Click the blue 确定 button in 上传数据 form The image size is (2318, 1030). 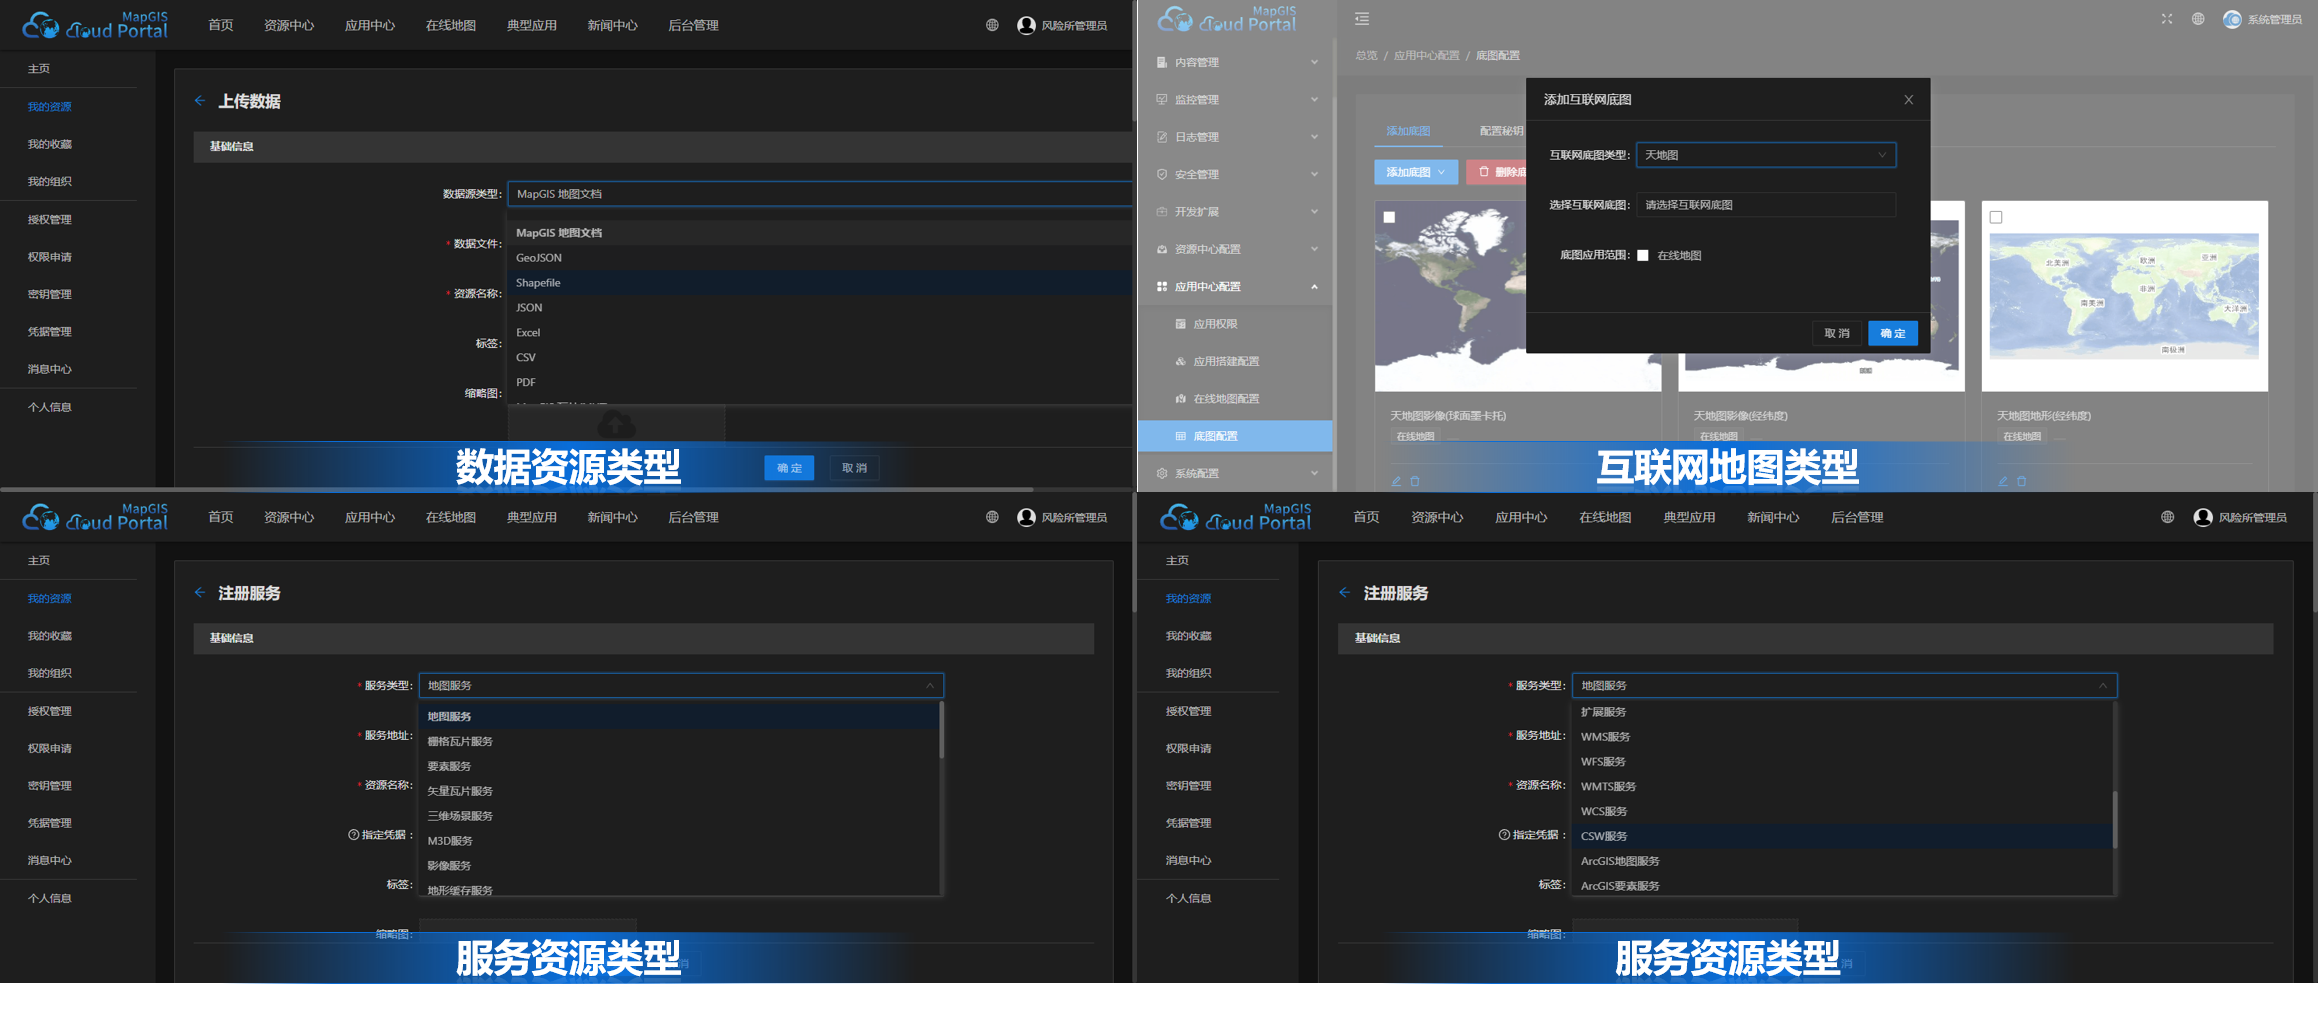[789, 468]
